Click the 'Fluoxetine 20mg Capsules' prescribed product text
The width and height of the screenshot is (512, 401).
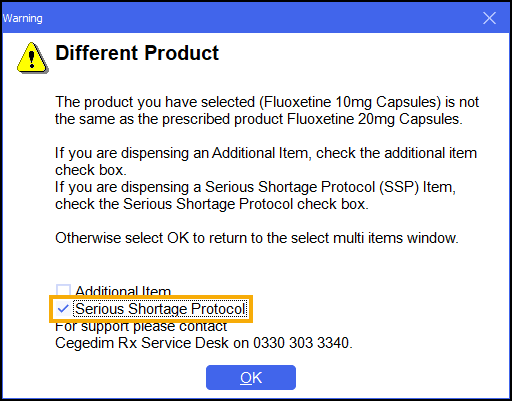coord(373,119)
